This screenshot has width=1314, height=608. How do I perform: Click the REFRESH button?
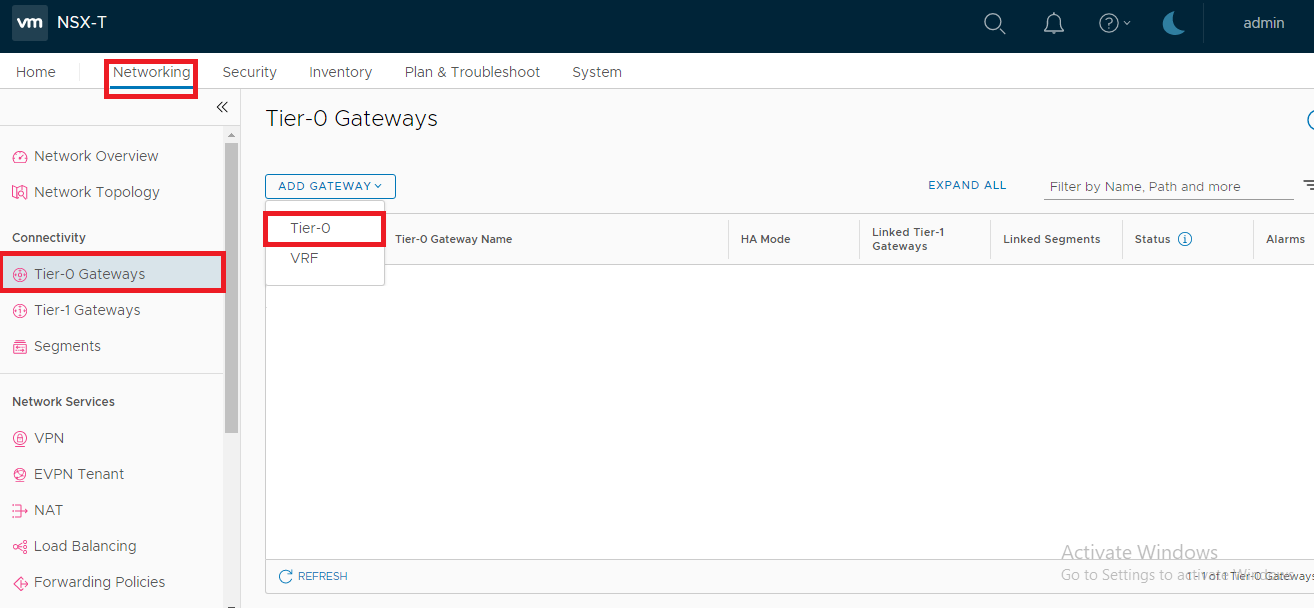[313, 576]
